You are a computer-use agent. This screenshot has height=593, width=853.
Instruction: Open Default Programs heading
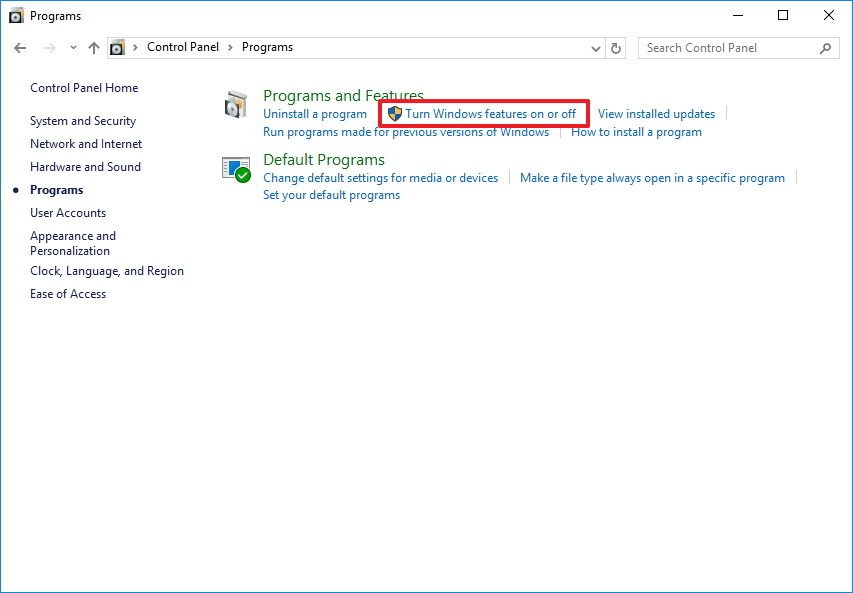[324, 159]
